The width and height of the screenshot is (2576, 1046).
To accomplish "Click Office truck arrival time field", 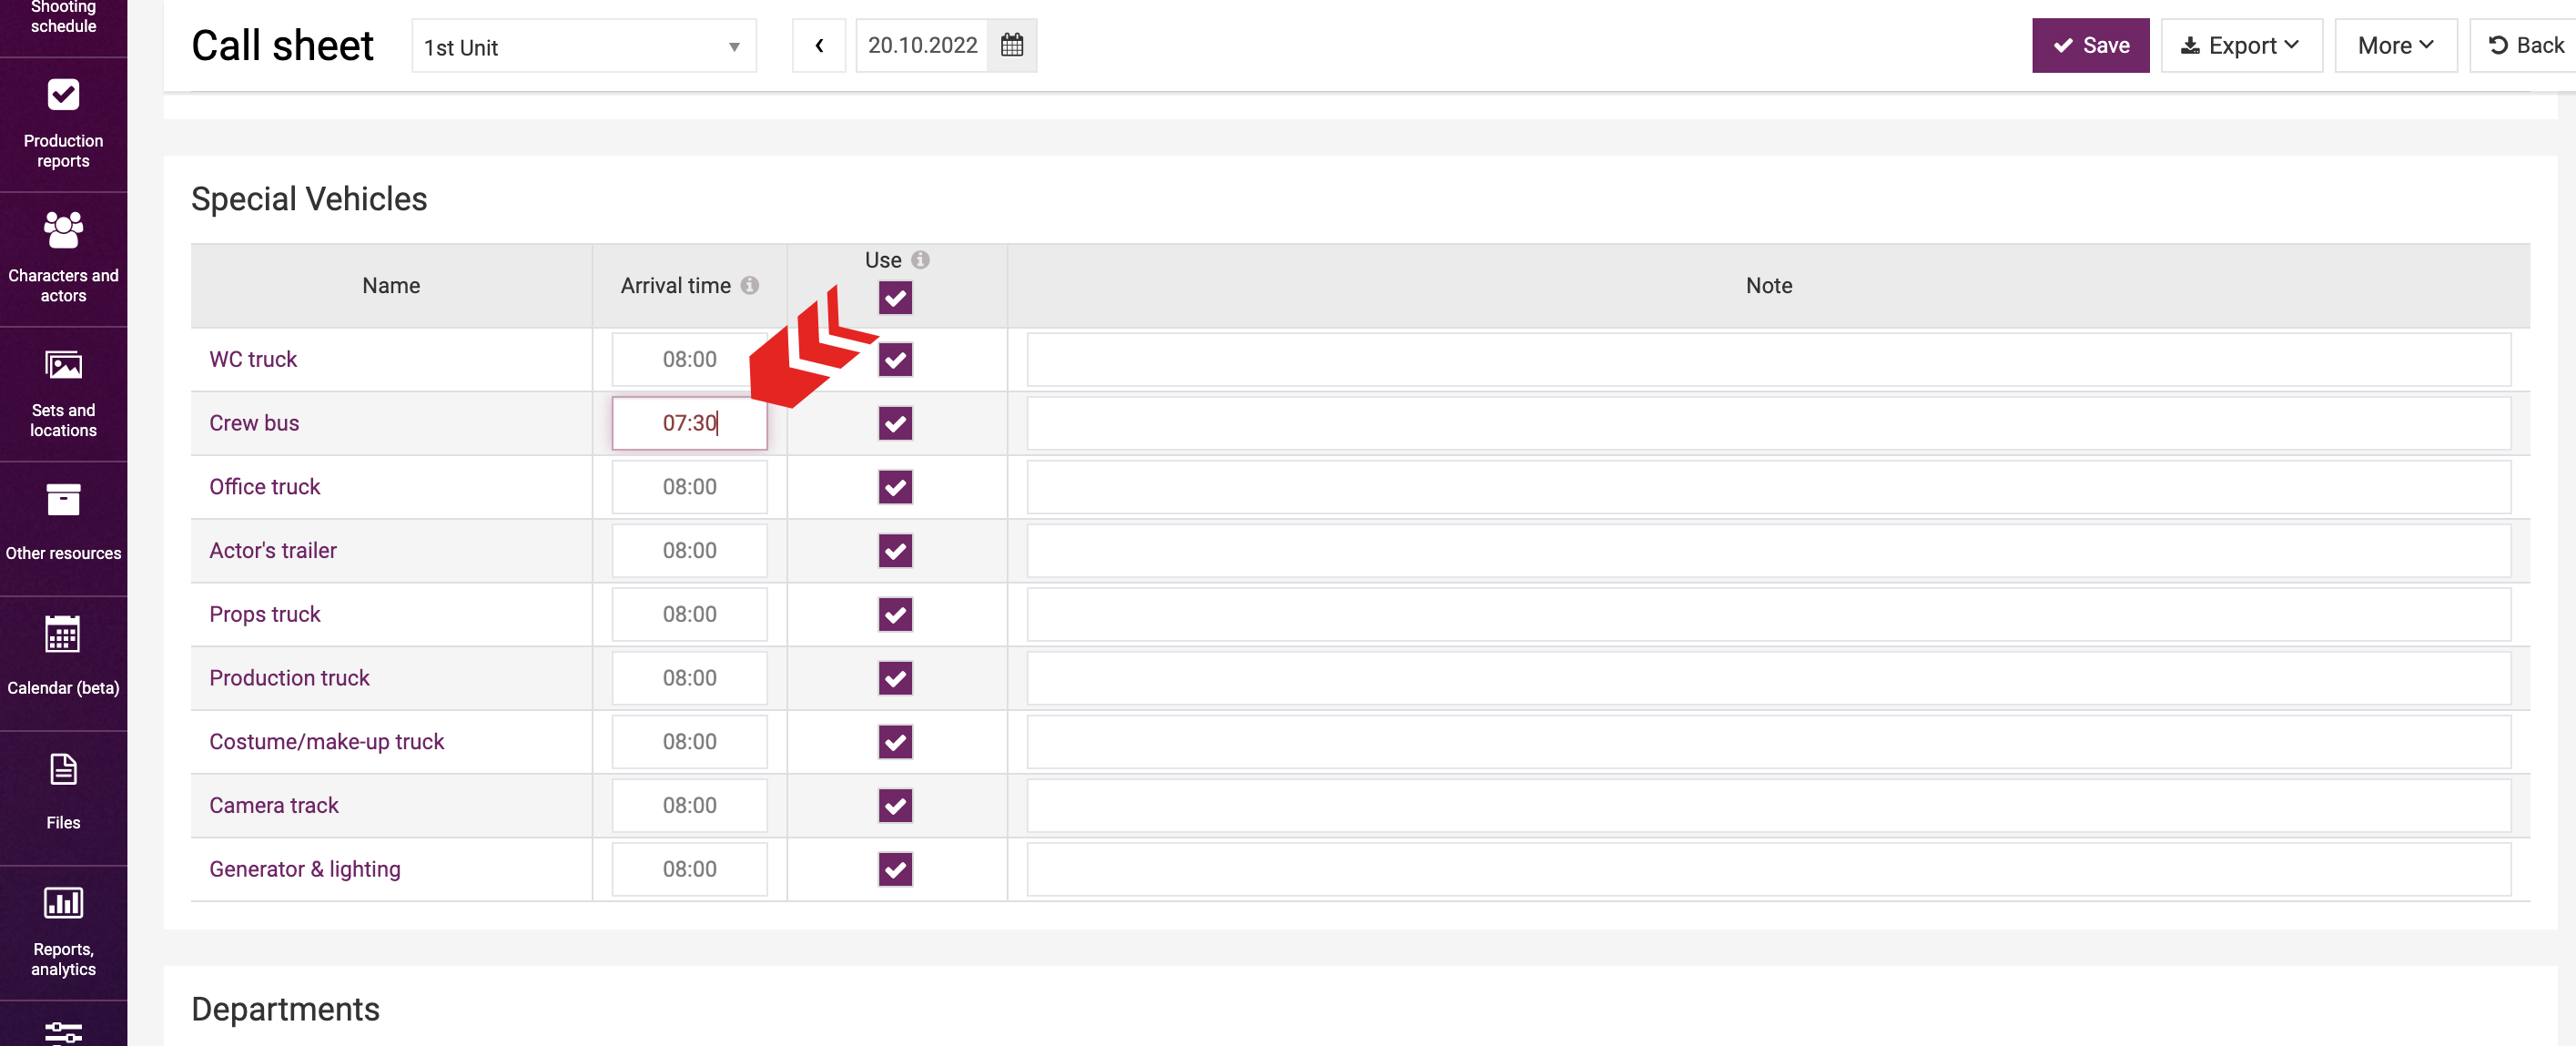I will pos(689,487).
